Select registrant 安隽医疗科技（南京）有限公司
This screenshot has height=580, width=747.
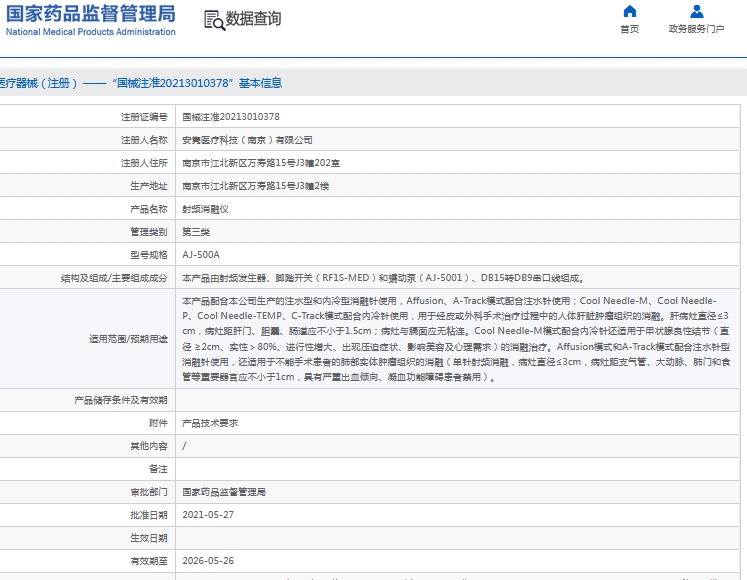[x=247, y=140]
